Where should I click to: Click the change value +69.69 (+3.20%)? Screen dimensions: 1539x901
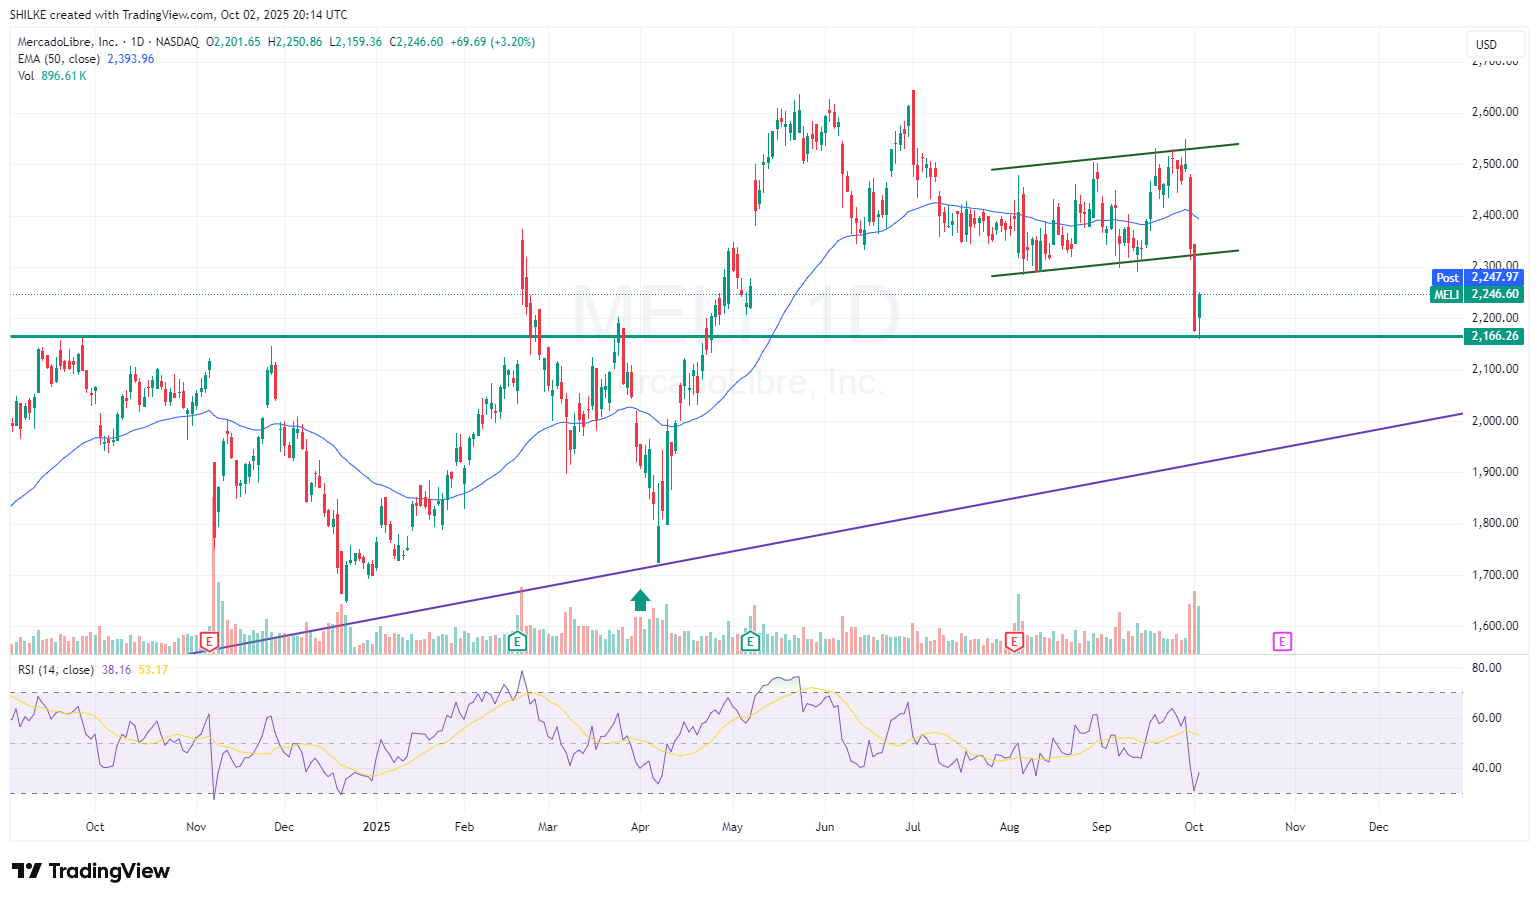[x=492, y=42]
